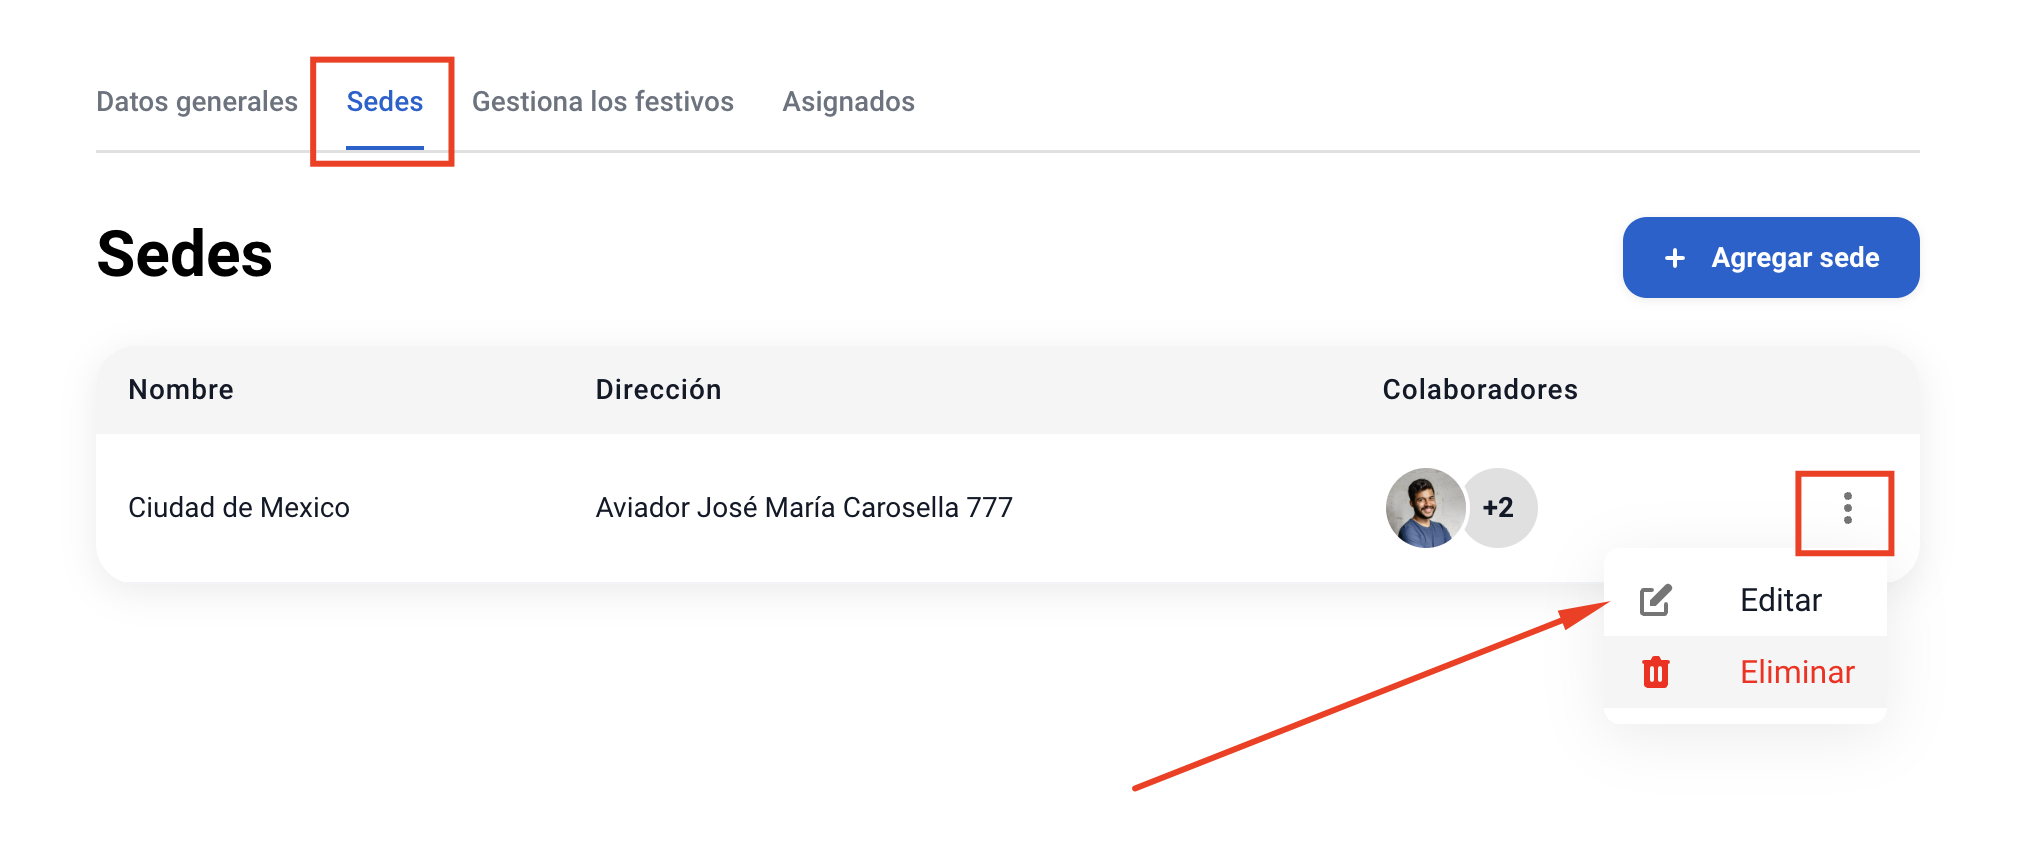Click the collaborator profile photo avatar

pos(1425,508)
